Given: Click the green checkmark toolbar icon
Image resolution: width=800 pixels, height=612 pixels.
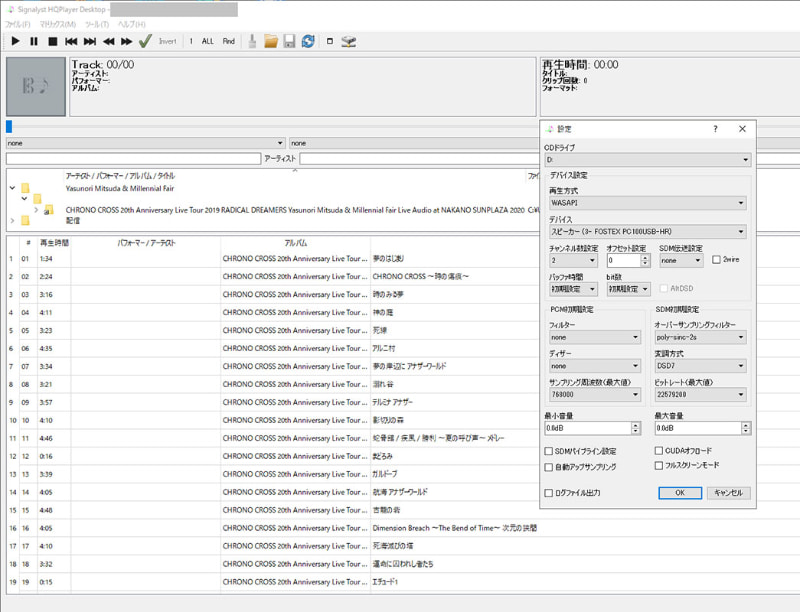Looking at the screenshot, I should point(145,41).
